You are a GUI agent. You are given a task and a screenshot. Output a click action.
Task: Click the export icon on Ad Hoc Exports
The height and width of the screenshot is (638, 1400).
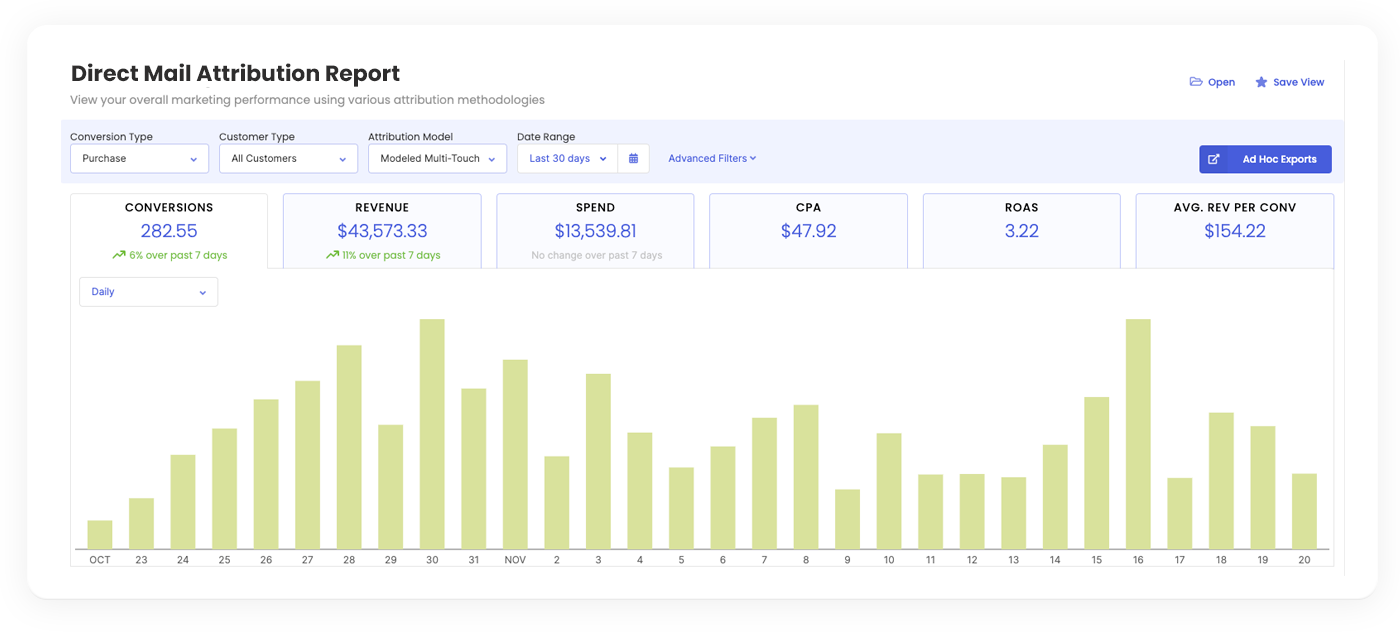click(1214, 159)
